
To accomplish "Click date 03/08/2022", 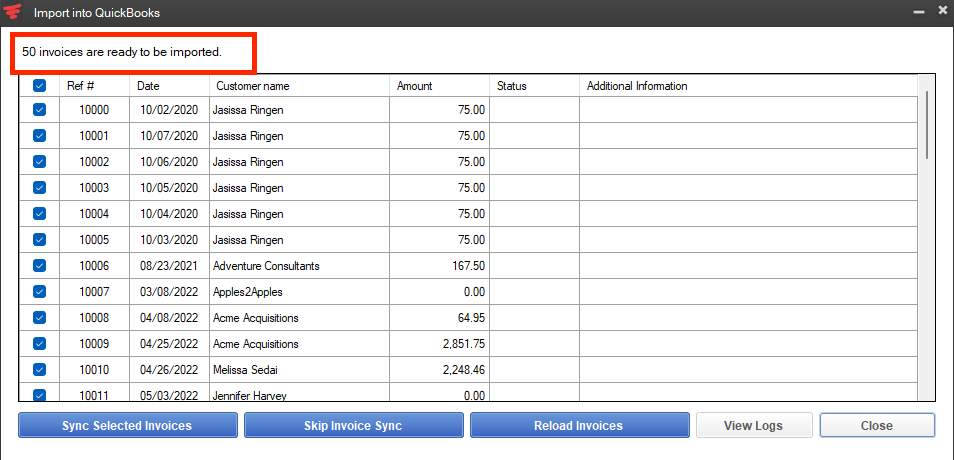I will click(169, 292).
